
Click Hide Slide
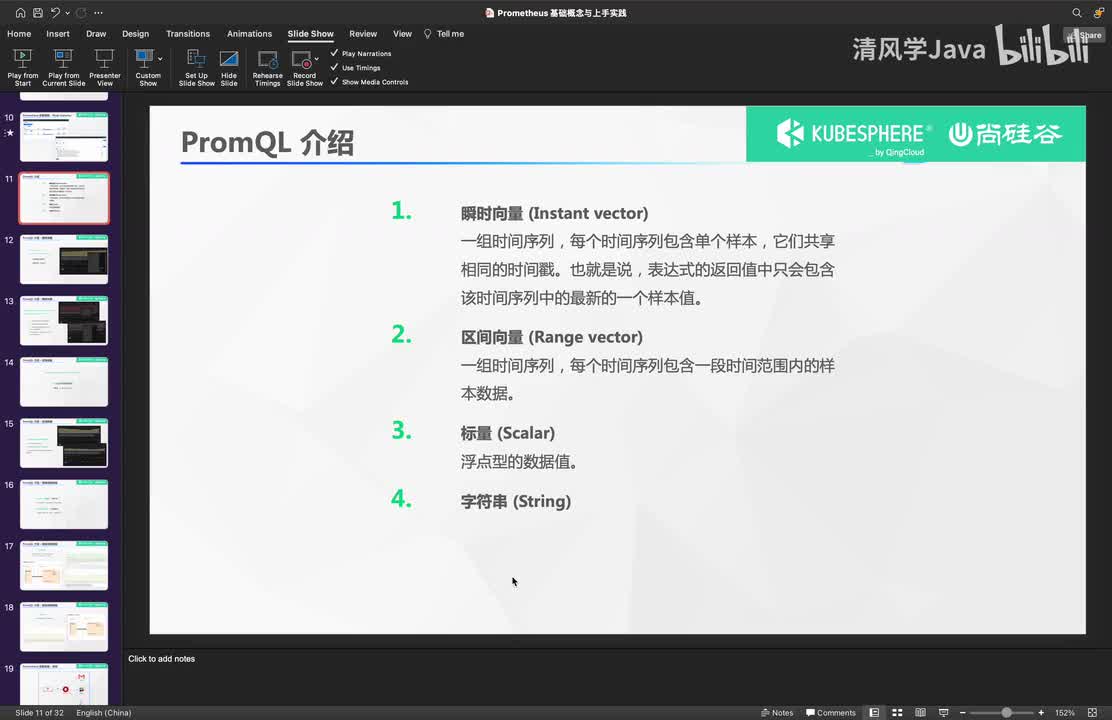[x=229, y=68]
